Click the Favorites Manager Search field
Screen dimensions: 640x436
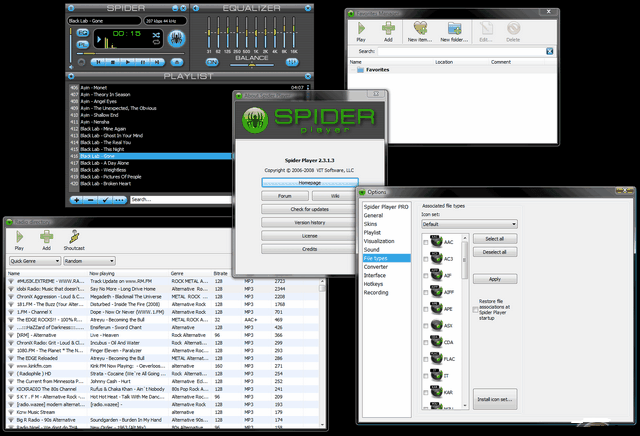pos(461,51)
